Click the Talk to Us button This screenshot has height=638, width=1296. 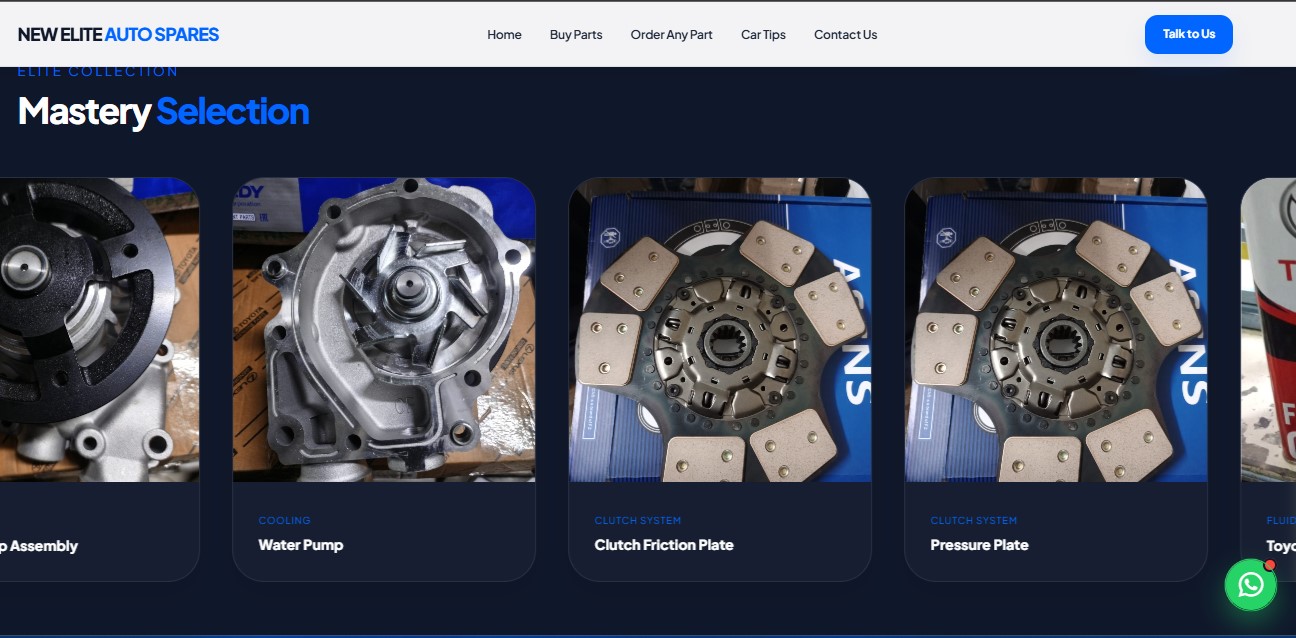pos(1188,34)
